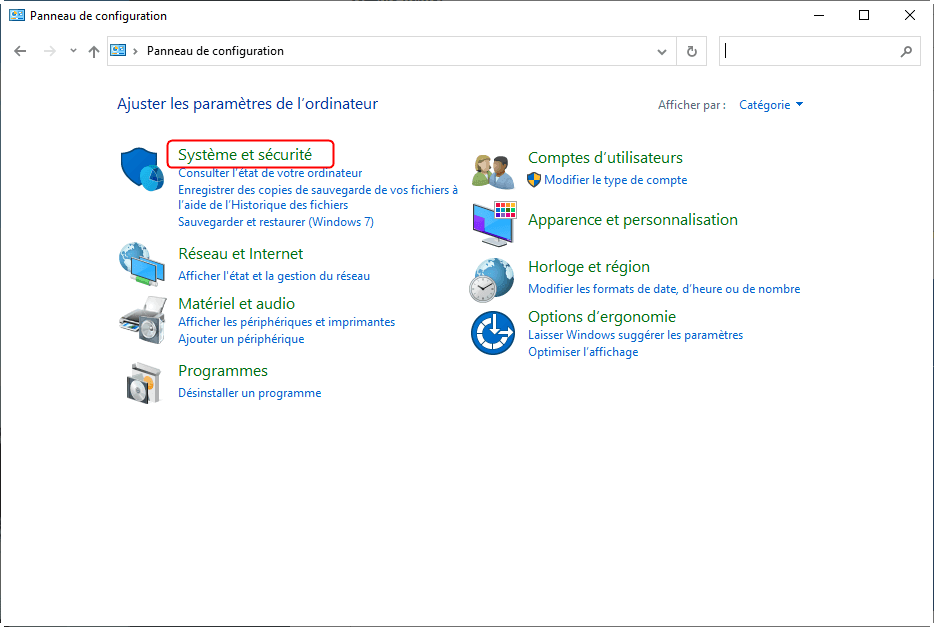Click the Panneau de configuration breadcrumb
The width and height of the screenshot is (934, 627).
(x=215, y=51)
